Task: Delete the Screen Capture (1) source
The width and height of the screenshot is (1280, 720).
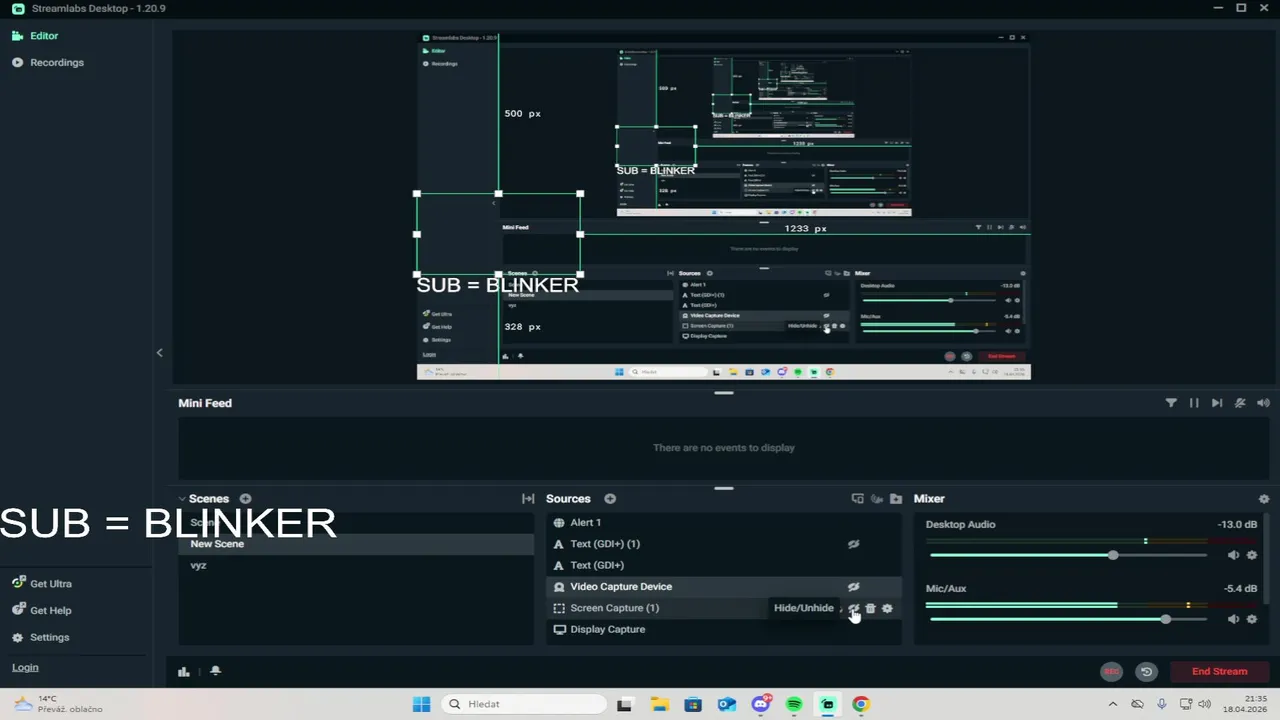Action: [x=870, y=608]
